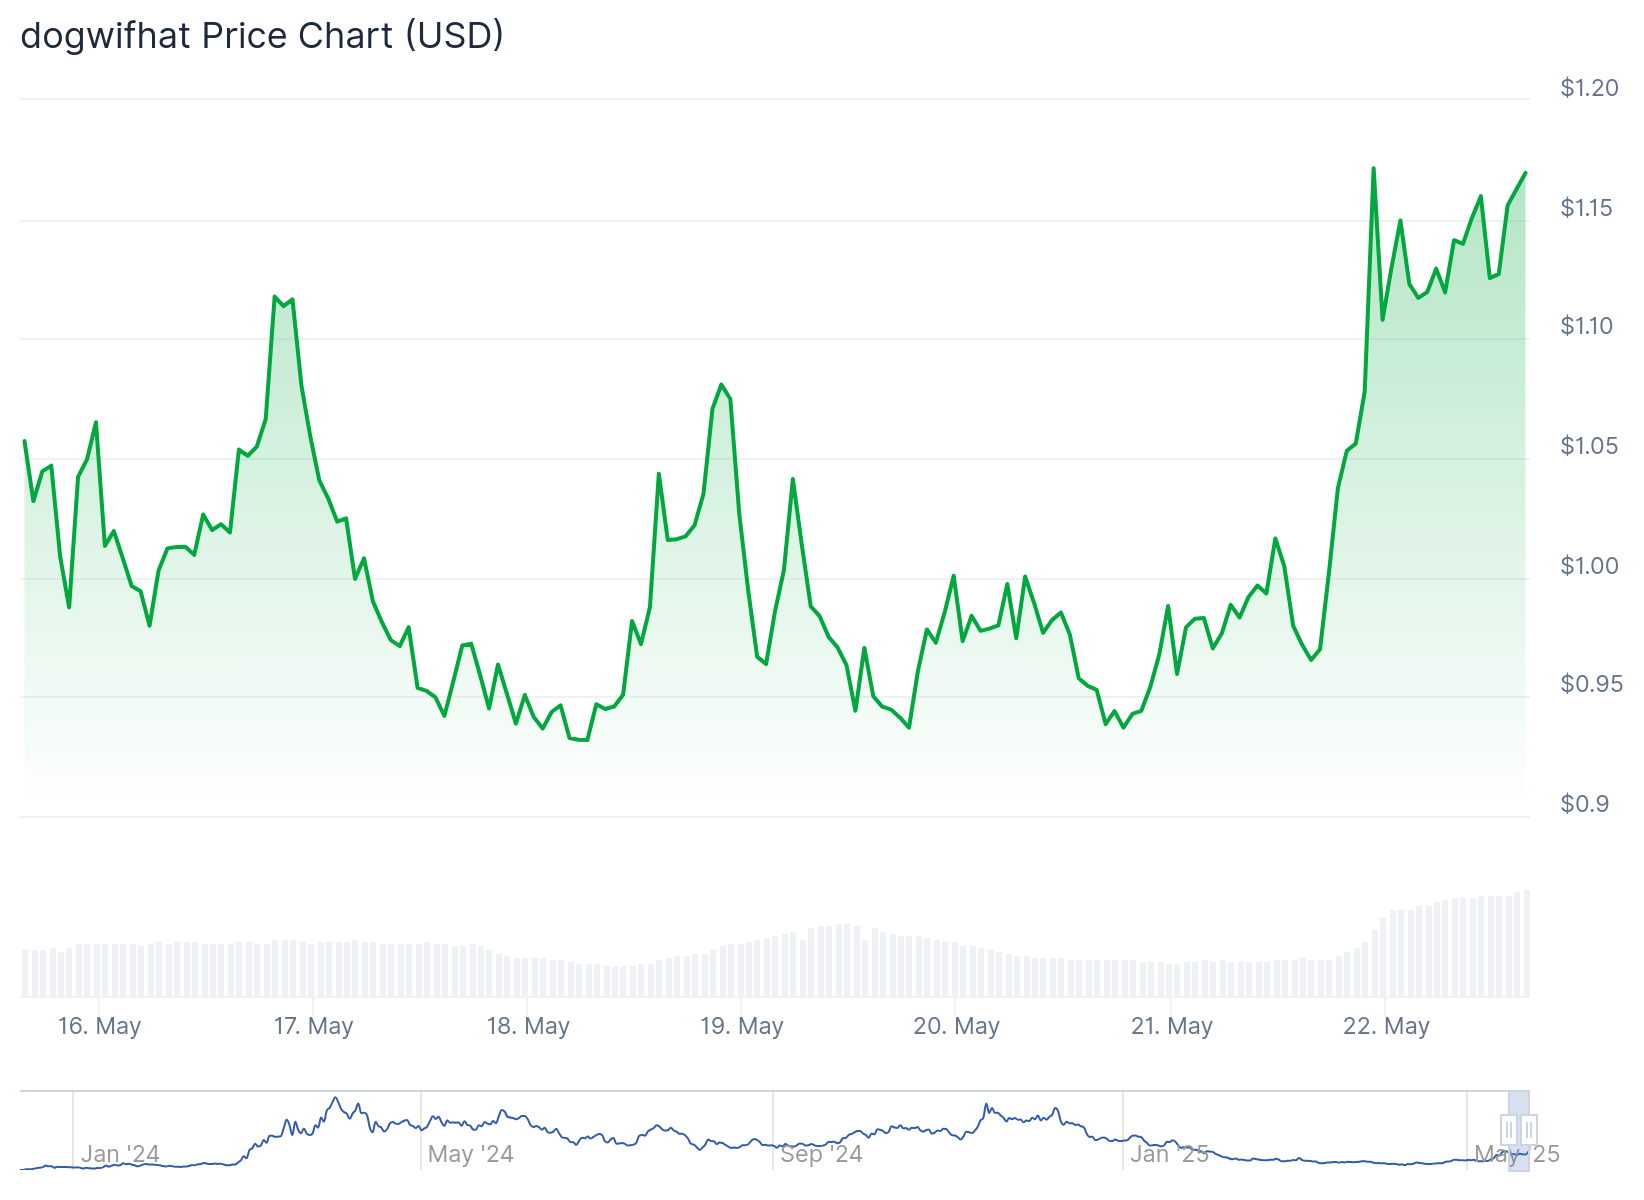Click the $1.15 price axis label
This screenshot has height=1200, width=1644.
tap(1586, 208)
